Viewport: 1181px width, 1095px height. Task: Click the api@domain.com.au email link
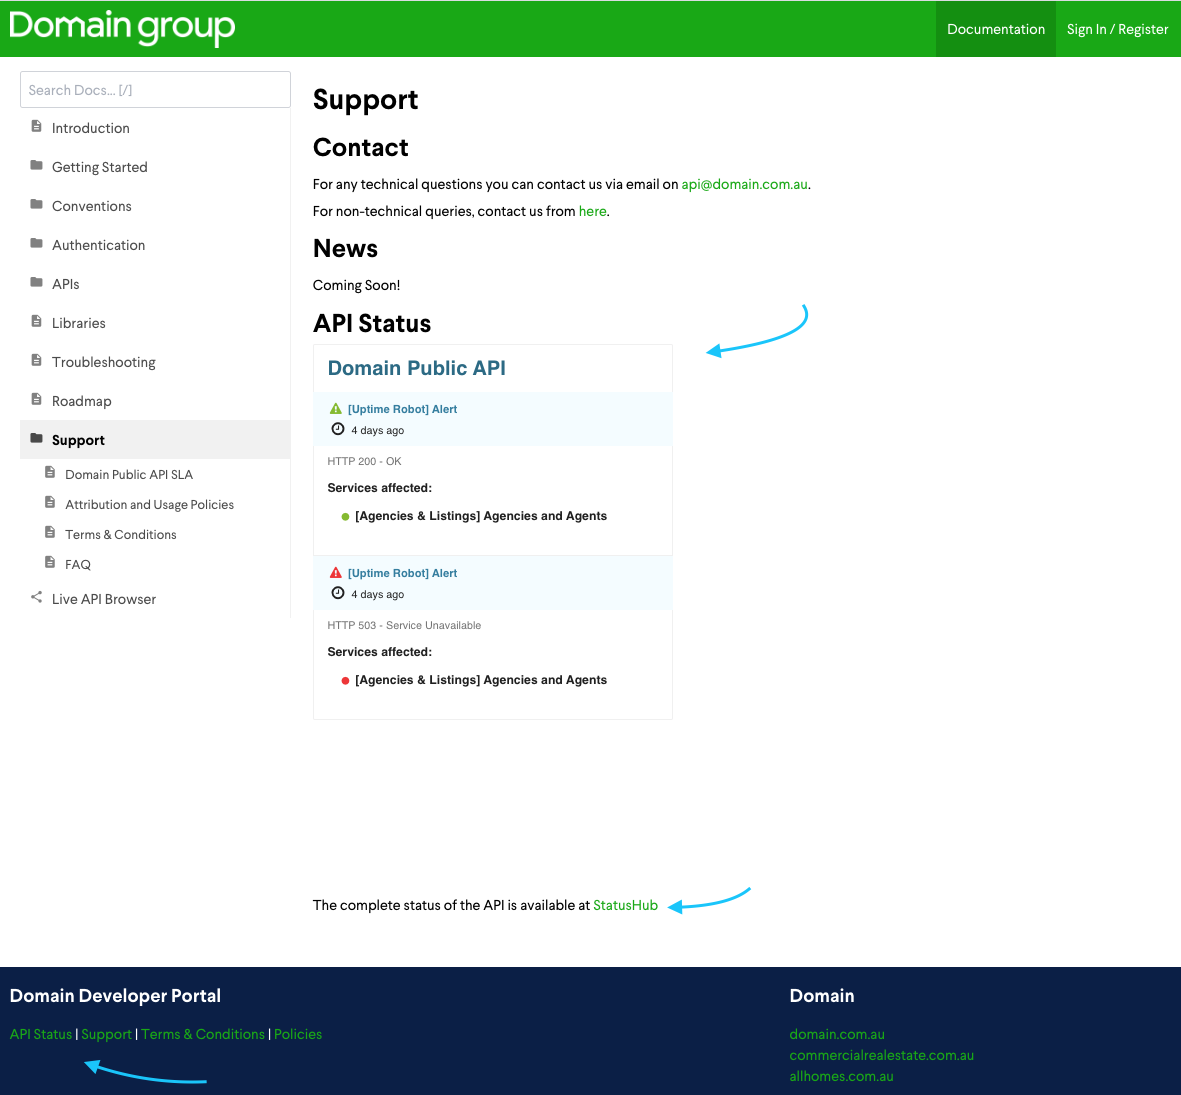click(x=744, y=185)
